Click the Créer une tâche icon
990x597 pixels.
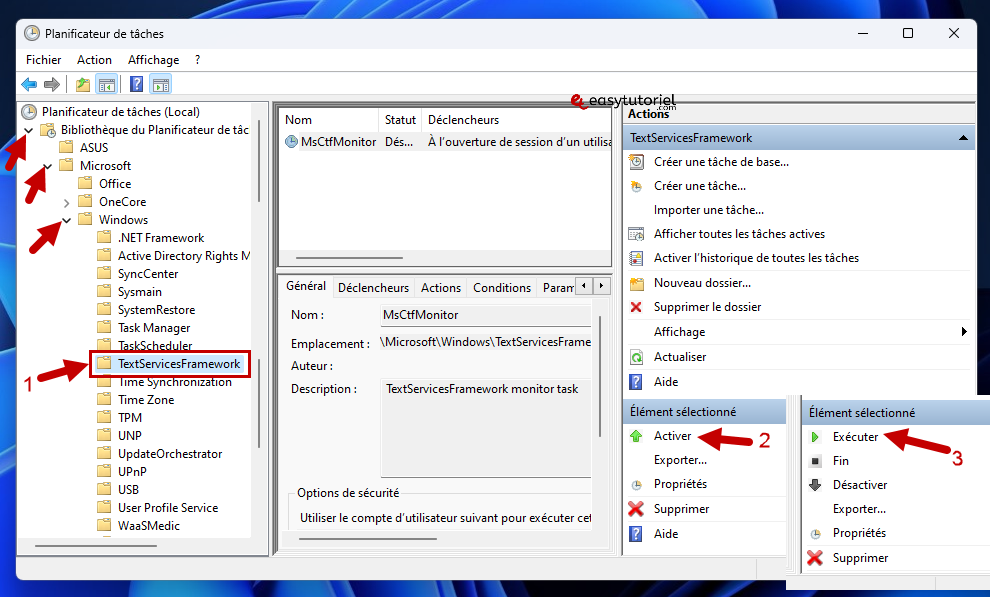tap(636, 186)
